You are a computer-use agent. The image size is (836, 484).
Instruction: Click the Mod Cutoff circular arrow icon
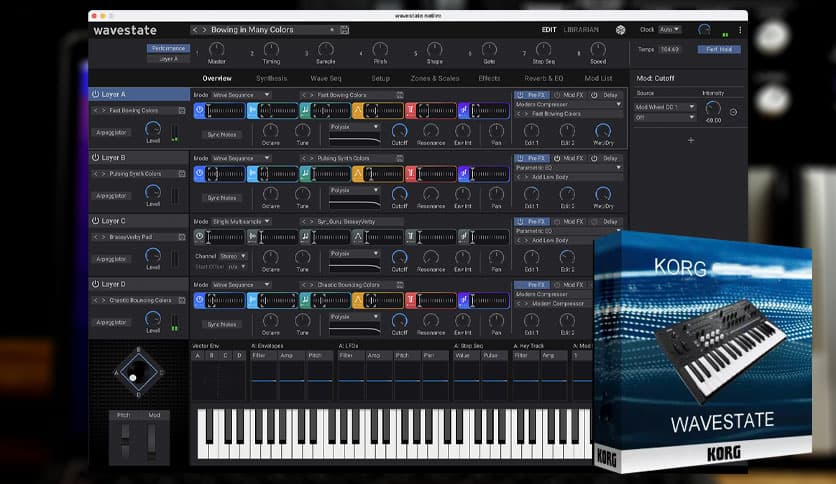coord(733,112)
